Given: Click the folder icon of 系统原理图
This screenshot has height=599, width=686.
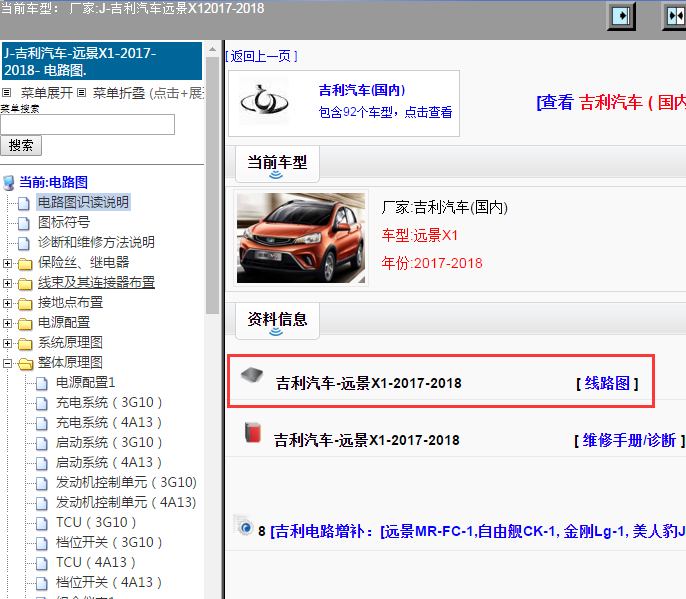Looking at the screenshot, I should pos(25,343).
